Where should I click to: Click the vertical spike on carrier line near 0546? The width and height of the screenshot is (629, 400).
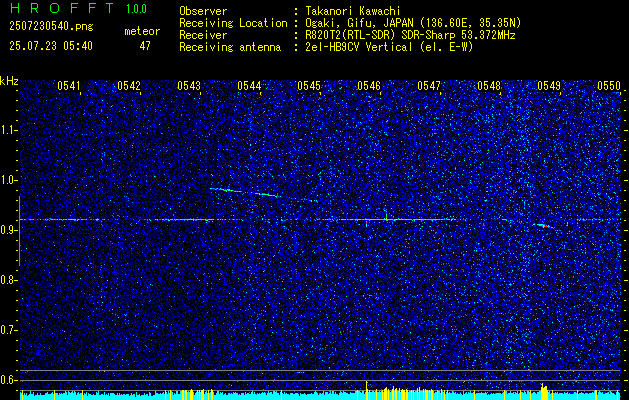pyautogui.click(x=387, y=215)
